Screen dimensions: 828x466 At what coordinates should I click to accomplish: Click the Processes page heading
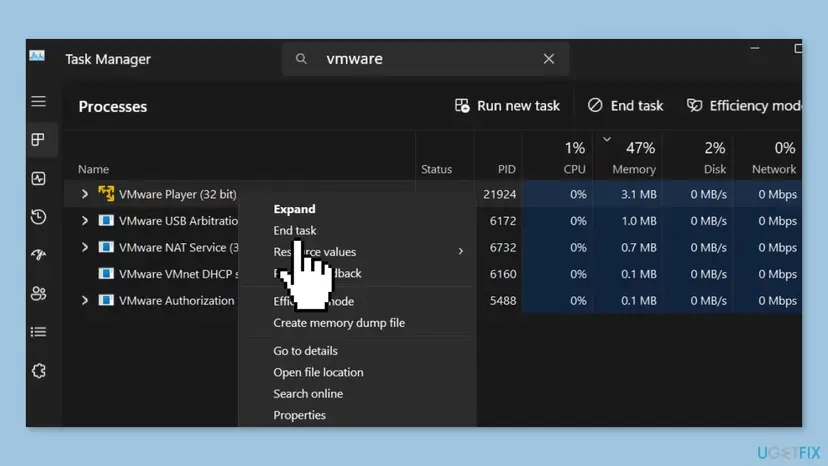click(x=112, y=106)
